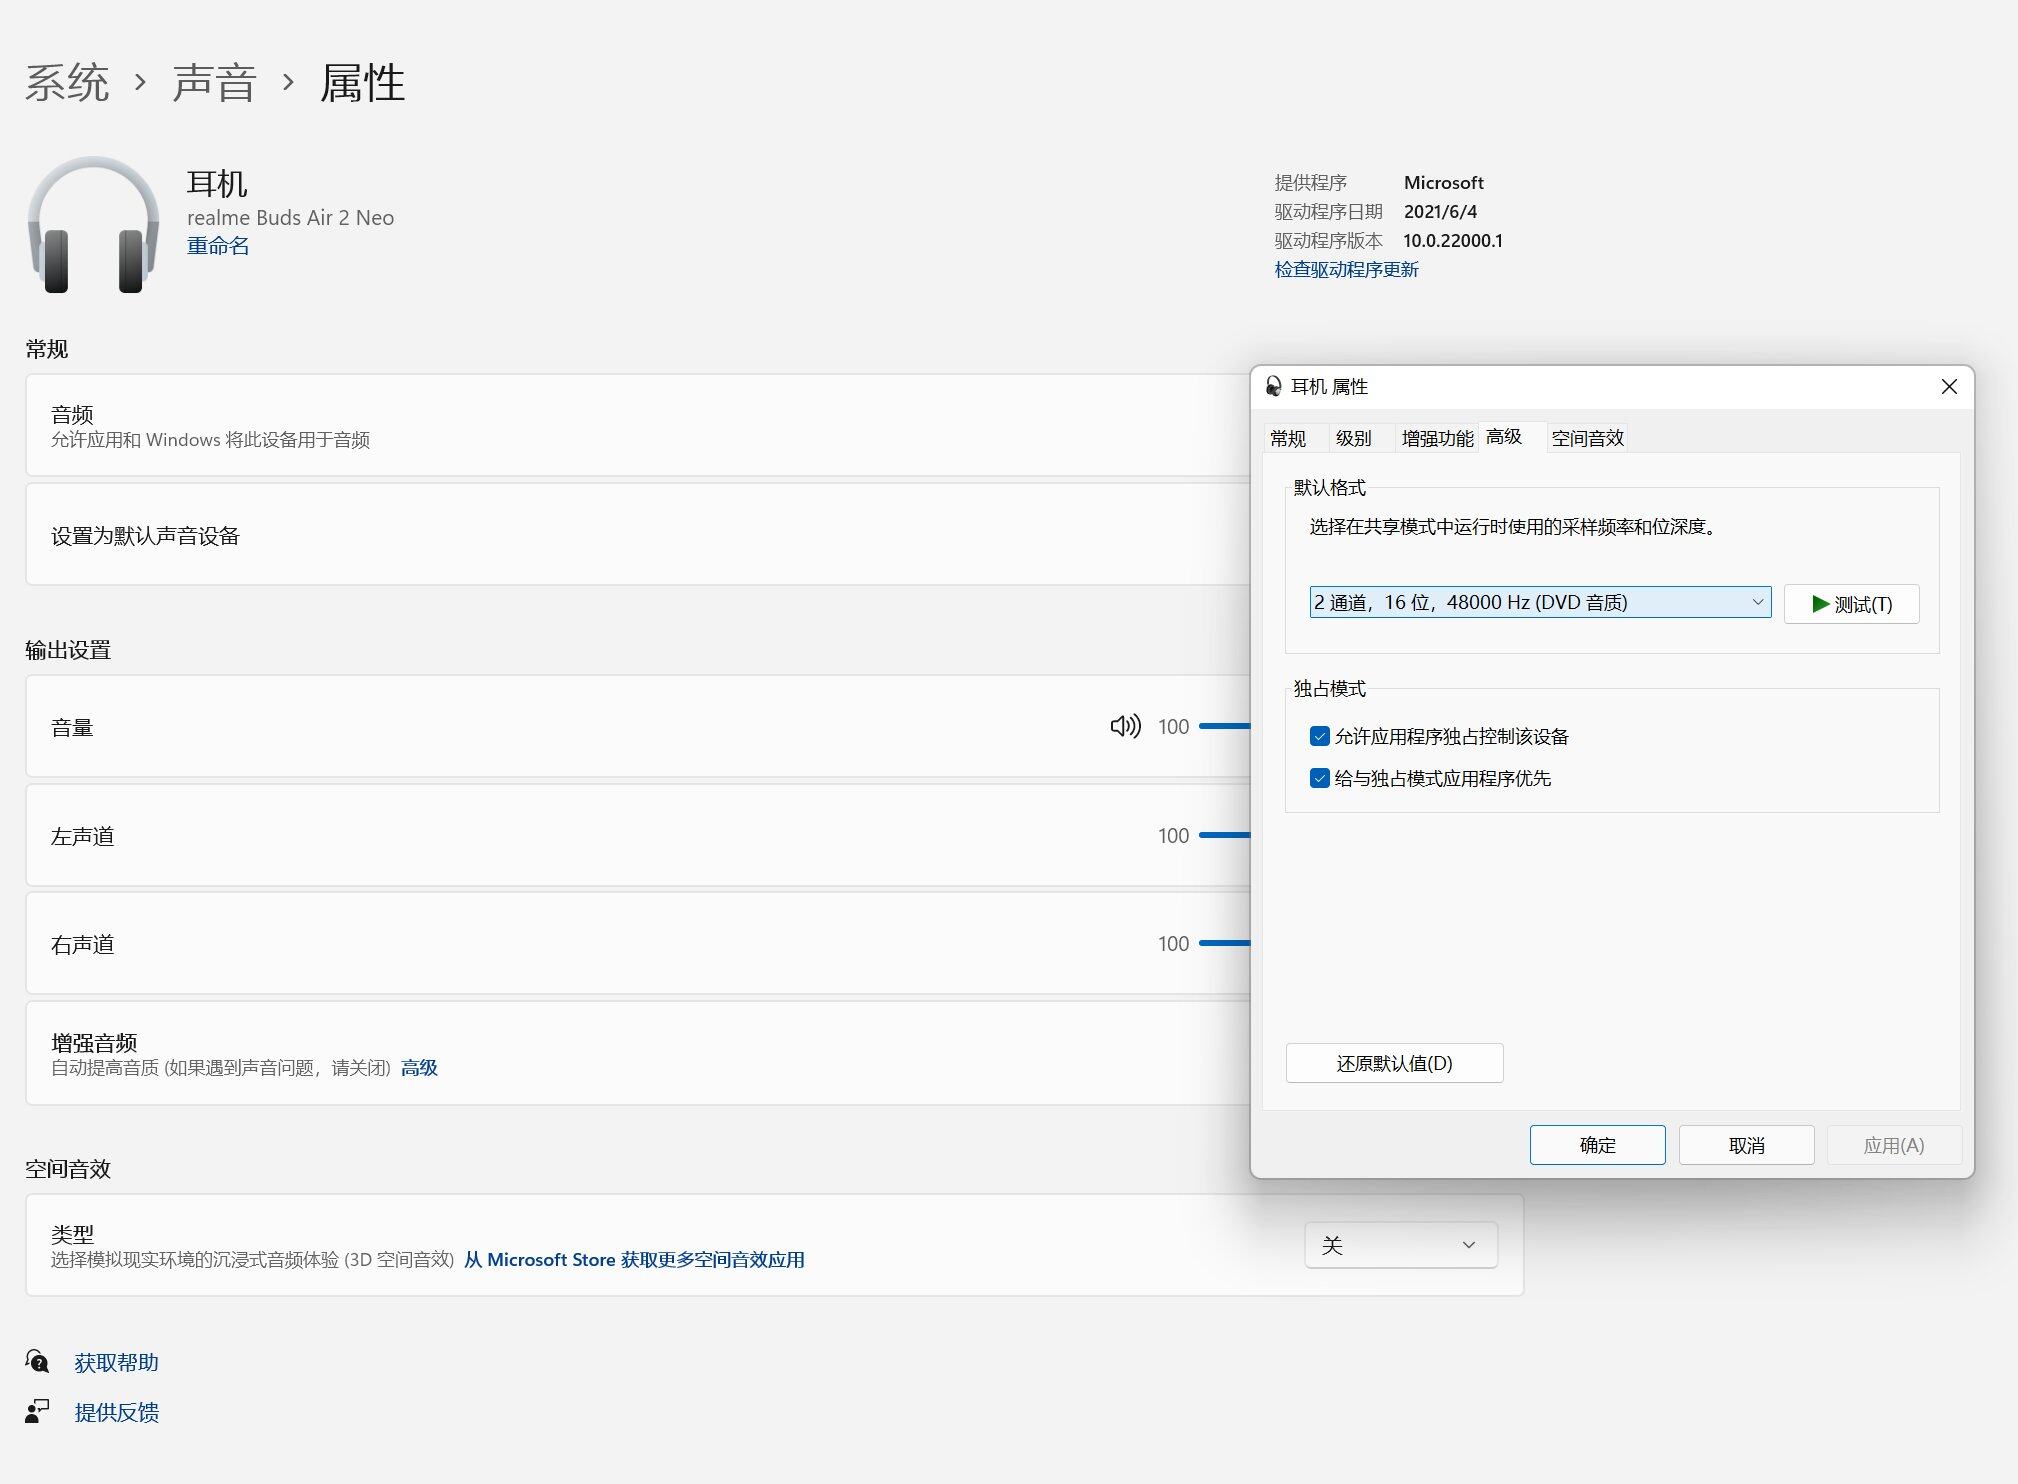The height and width of the screenshot is (1484, 2018).
Task: Click the 应用(A) button
Action: [x=1894, y=1145]
